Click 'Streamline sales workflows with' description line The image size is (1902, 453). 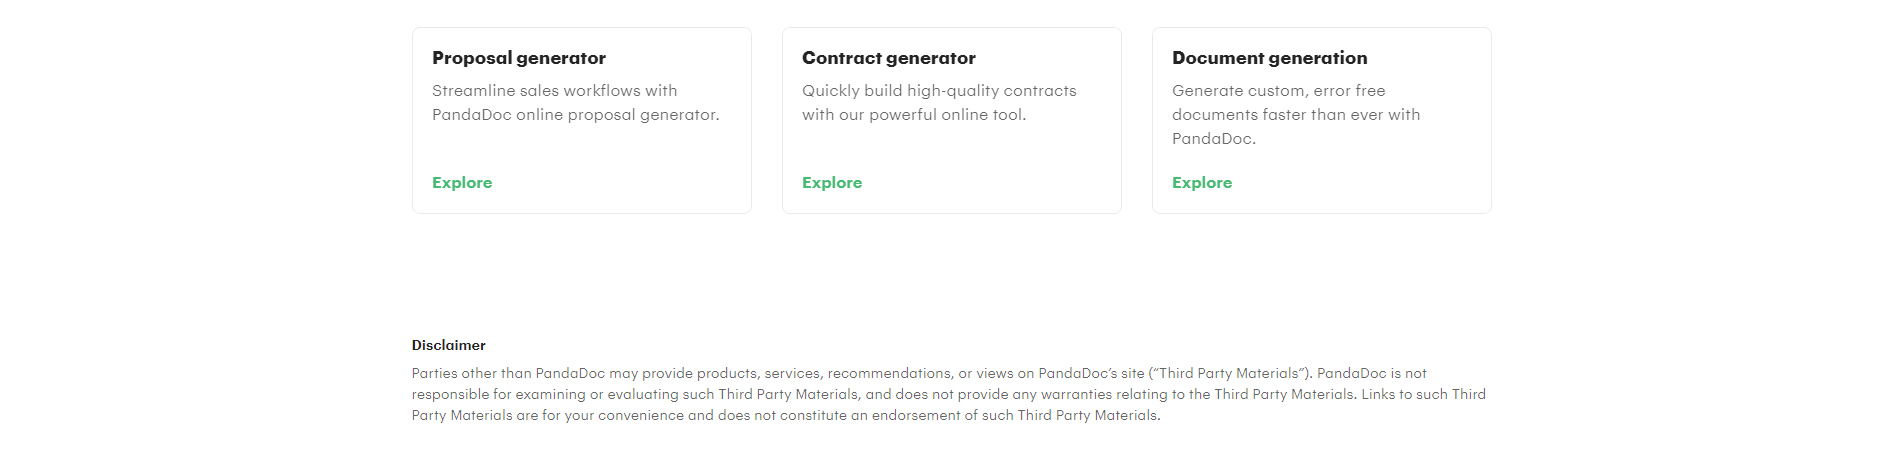click(x=555, y=91)
